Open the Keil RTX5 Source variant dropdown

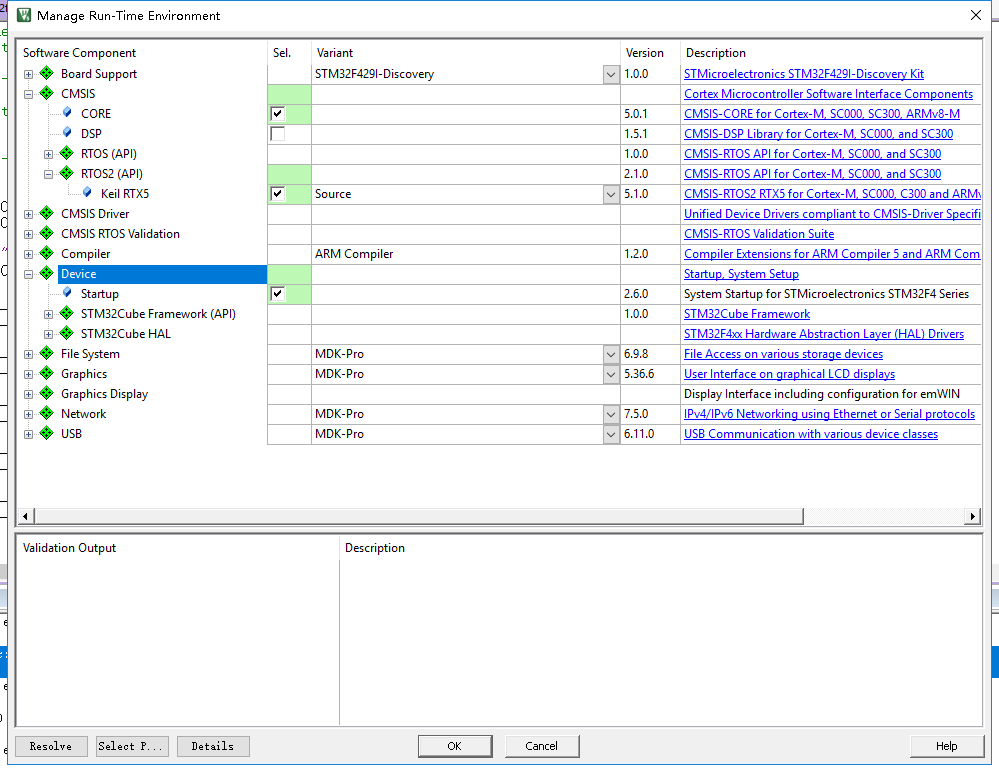[x=611, y=194]
